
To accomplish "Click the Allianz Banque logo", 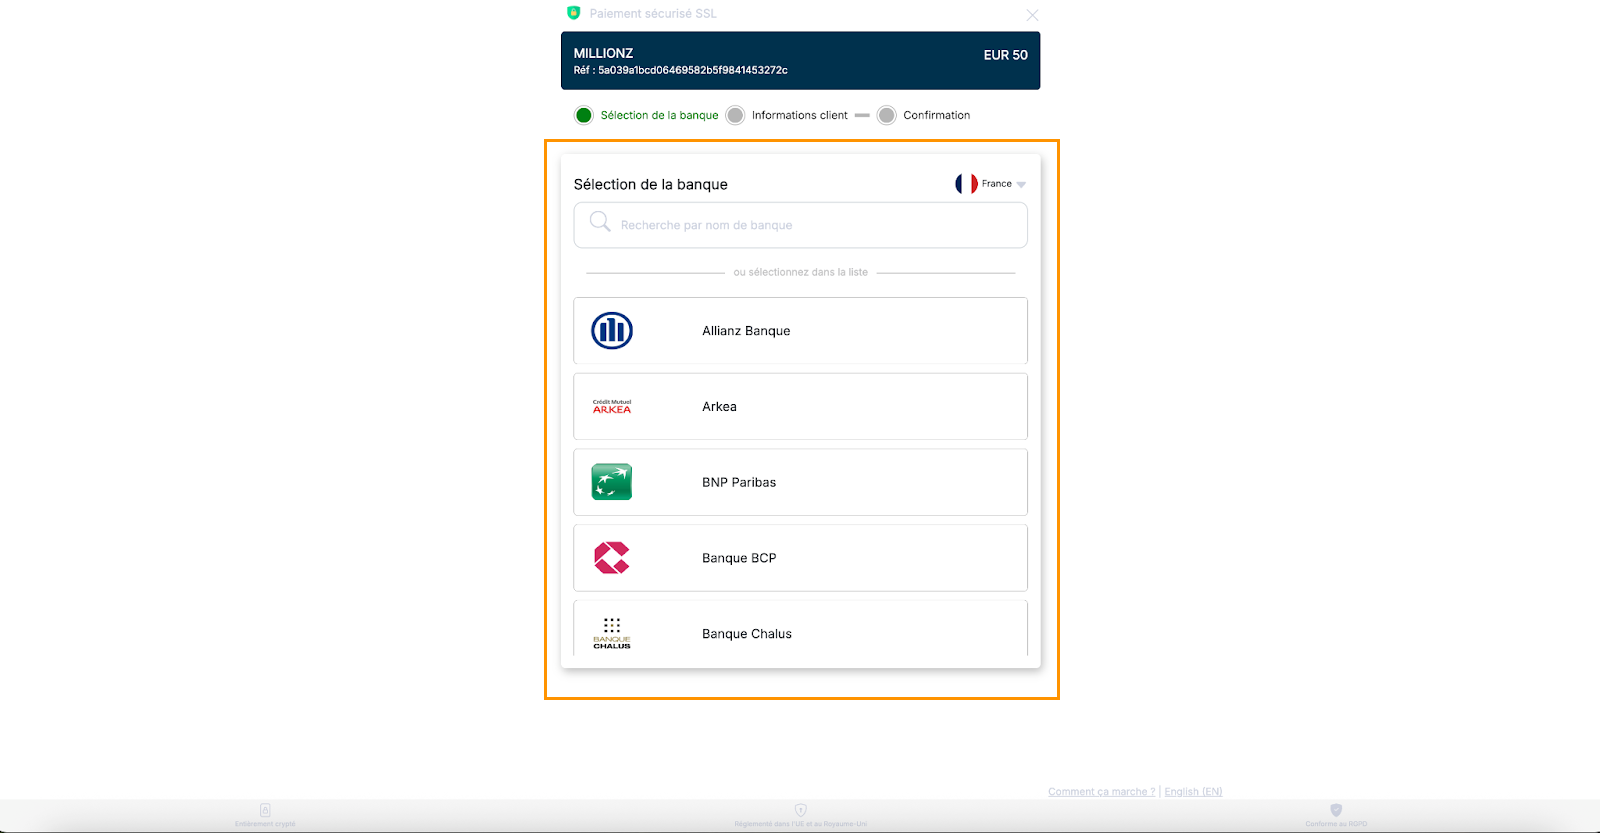I will coord(612,331).
